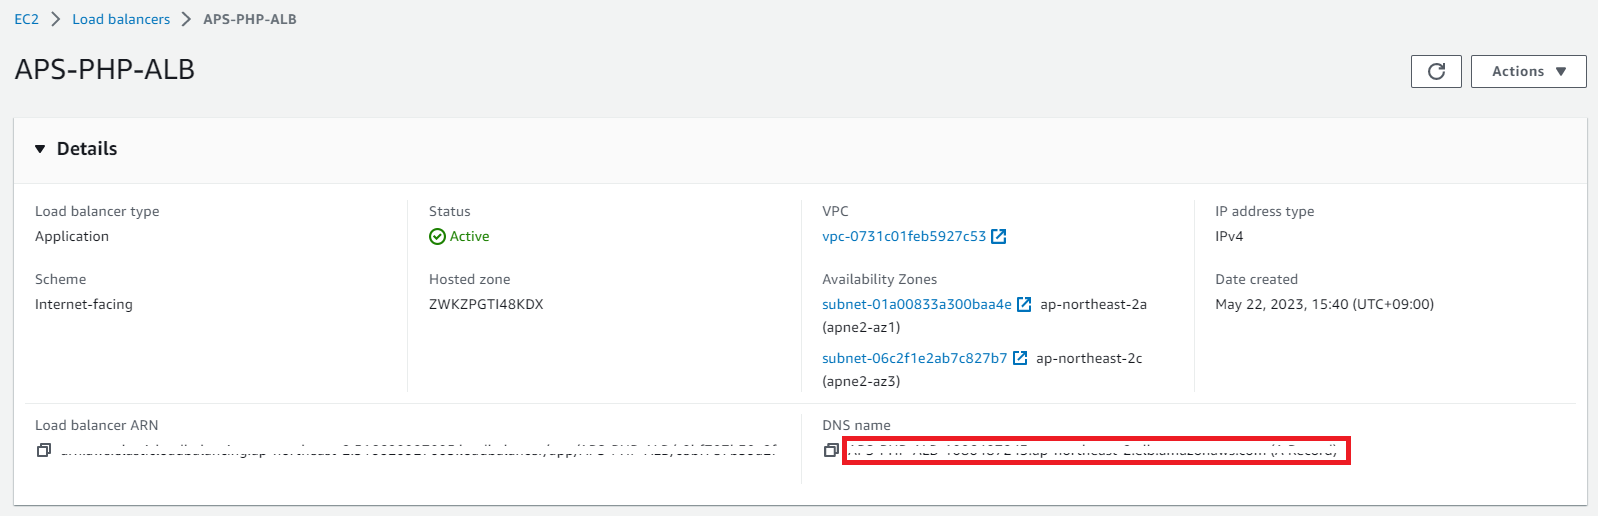Open the Actions dropdown menu
Image resolution: width=1598 pixels, height=516 pixels.
tap(1528, 71)
